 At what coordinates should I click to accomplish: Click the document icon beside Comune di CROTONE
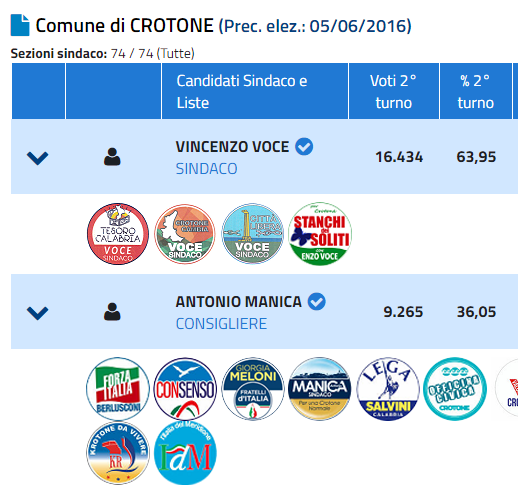[x=20, y=25]
